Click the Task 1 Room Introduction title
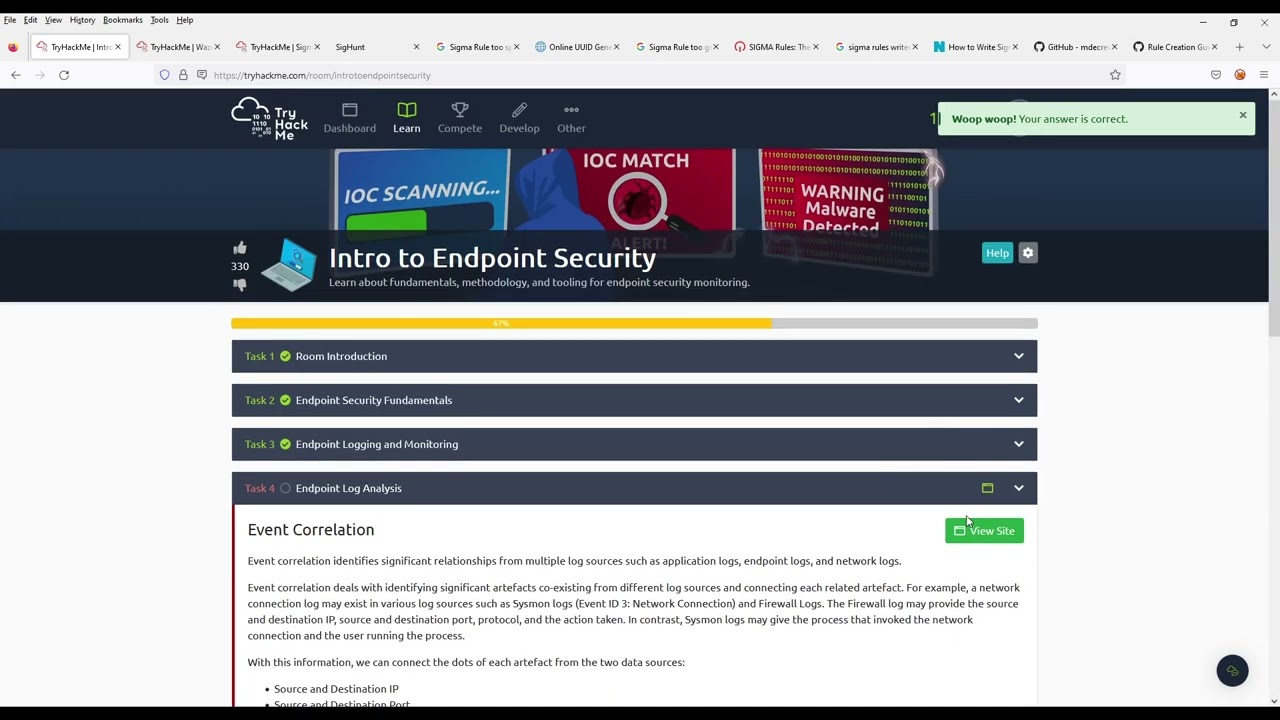The height and width of the screenshot is (720, 1280). (x=341, y=356)
